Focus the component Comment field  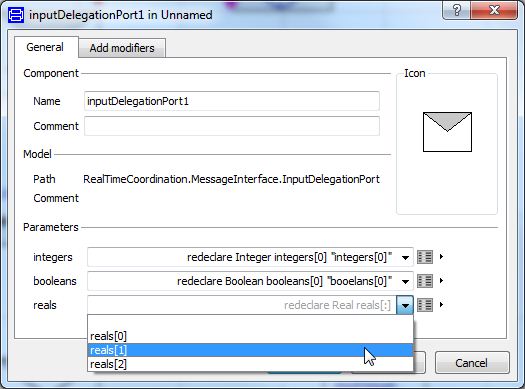click(232, 126)
